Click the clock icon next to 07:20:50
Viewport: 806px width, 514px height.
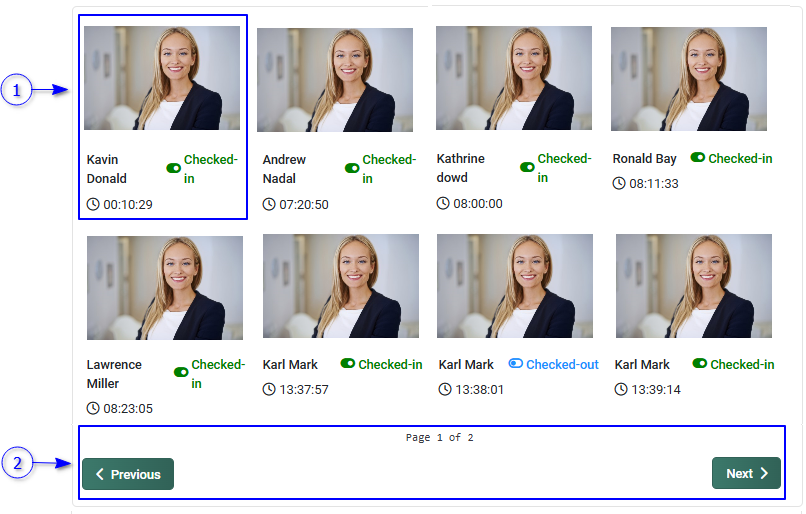(x=269, y=204)
